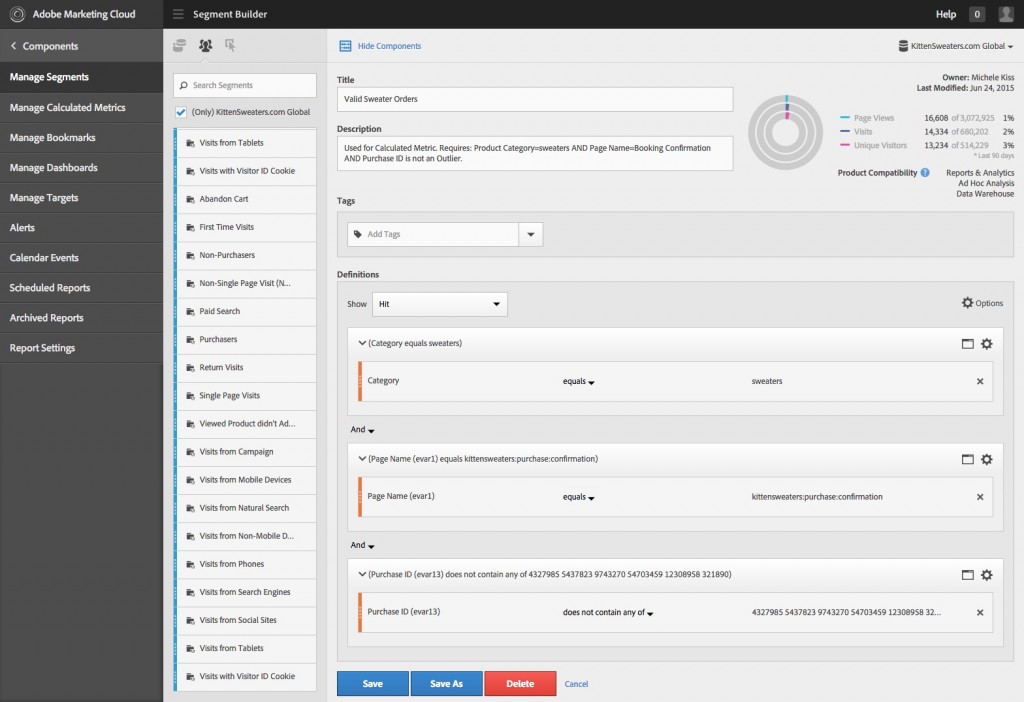Open Scheduled Reports
1024x702 pixels.
pyautogui.click(x=81, y=288)
